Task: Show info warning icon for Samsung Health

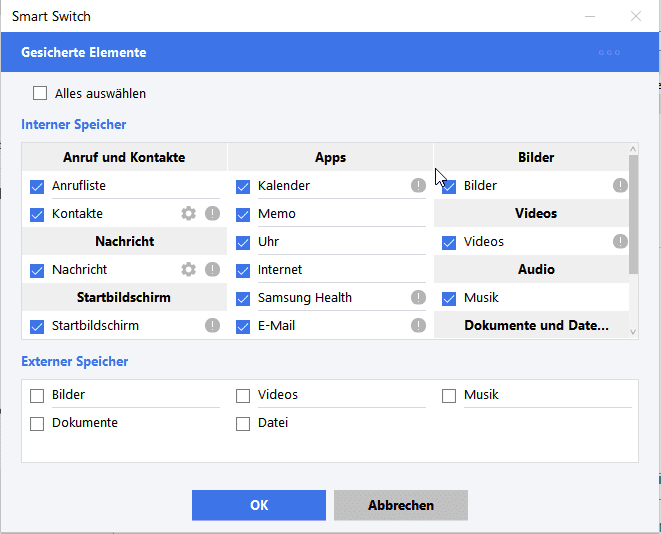Action: (x=418, y=297)
